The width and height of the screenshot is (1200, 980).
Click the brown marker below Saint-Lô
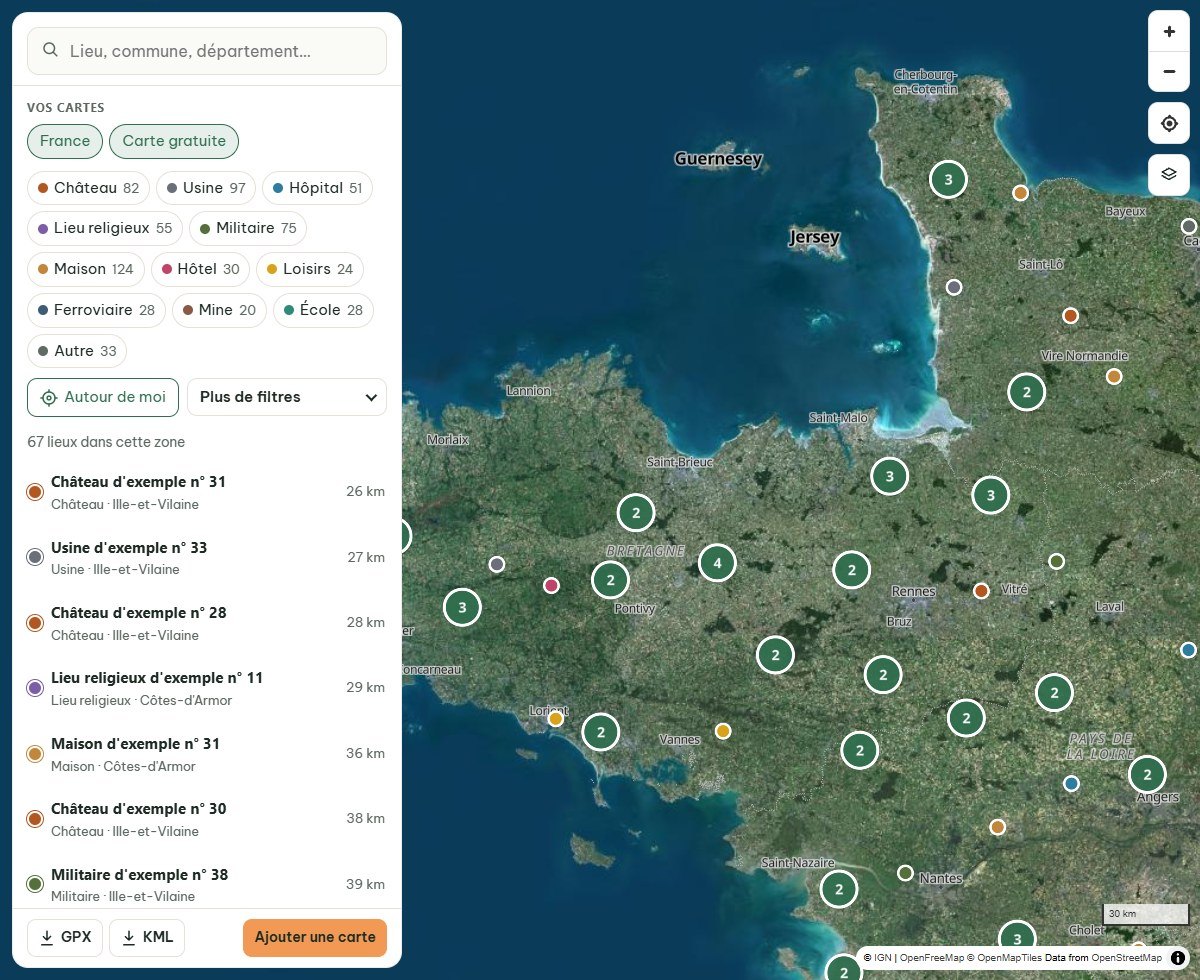click(x=1070, y=316)
